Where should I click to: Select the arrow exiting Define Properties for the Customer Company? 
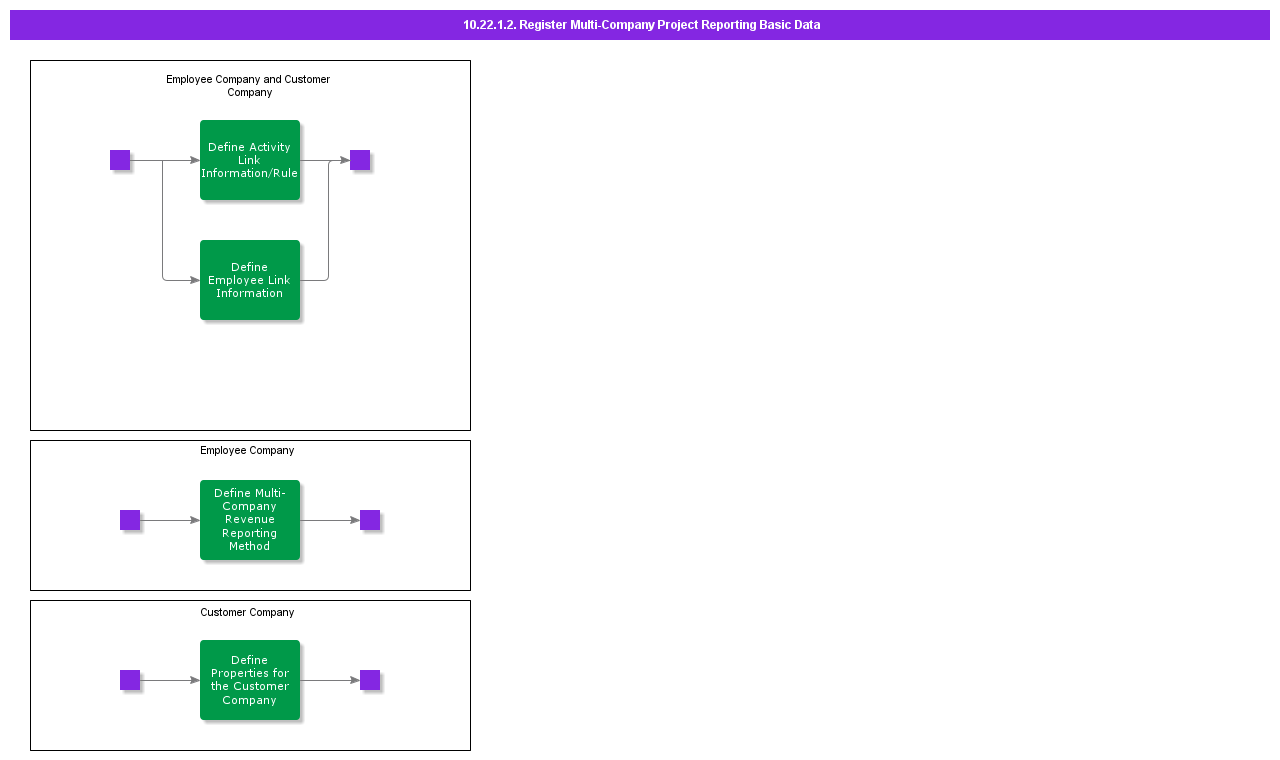[x=330, y=680]
